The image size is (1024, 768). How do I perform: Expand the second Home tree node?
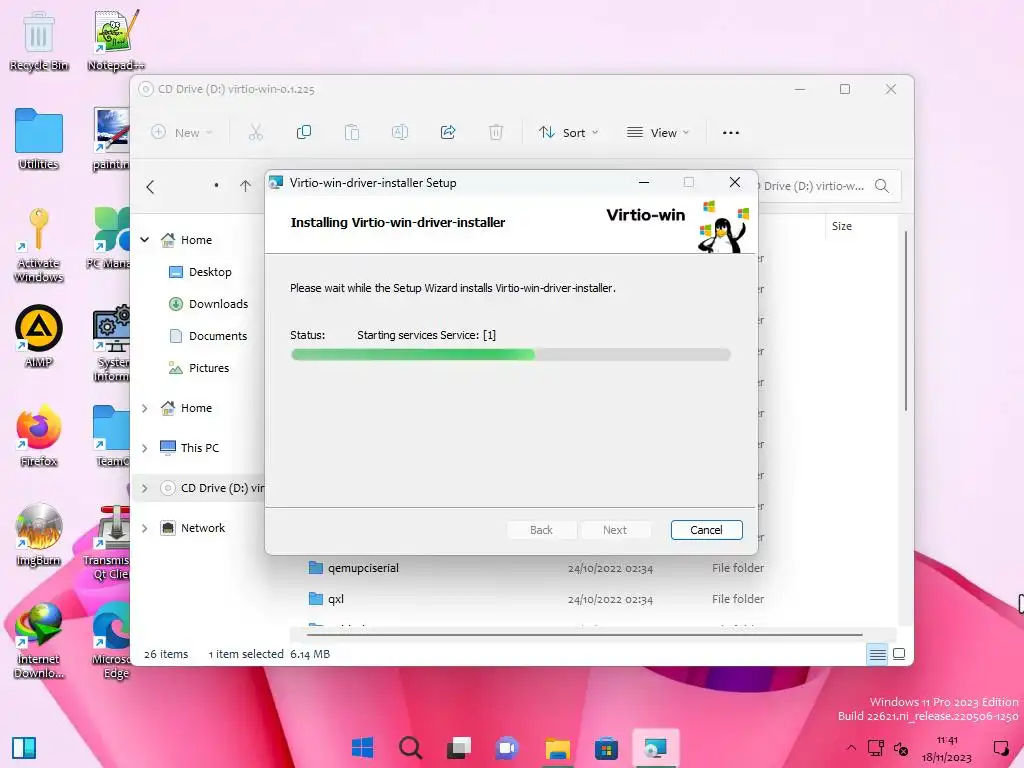tap(144, 408)
